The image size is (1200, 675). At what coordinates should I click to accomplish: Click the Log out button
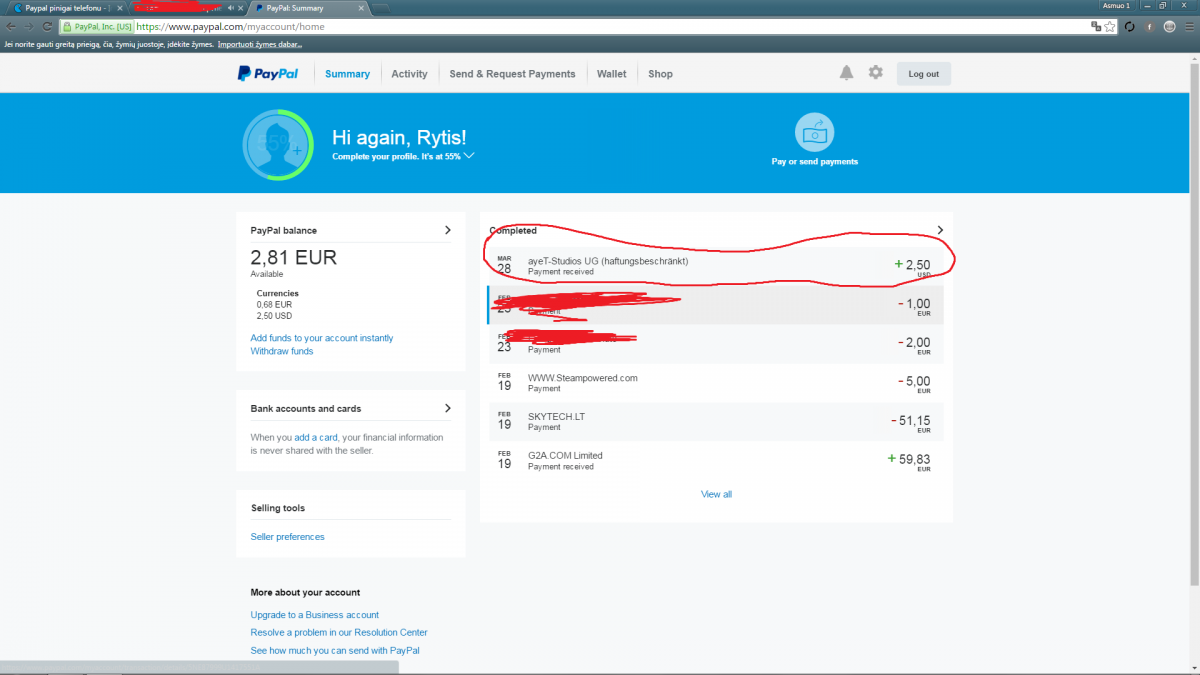click(x=923, y=74)
